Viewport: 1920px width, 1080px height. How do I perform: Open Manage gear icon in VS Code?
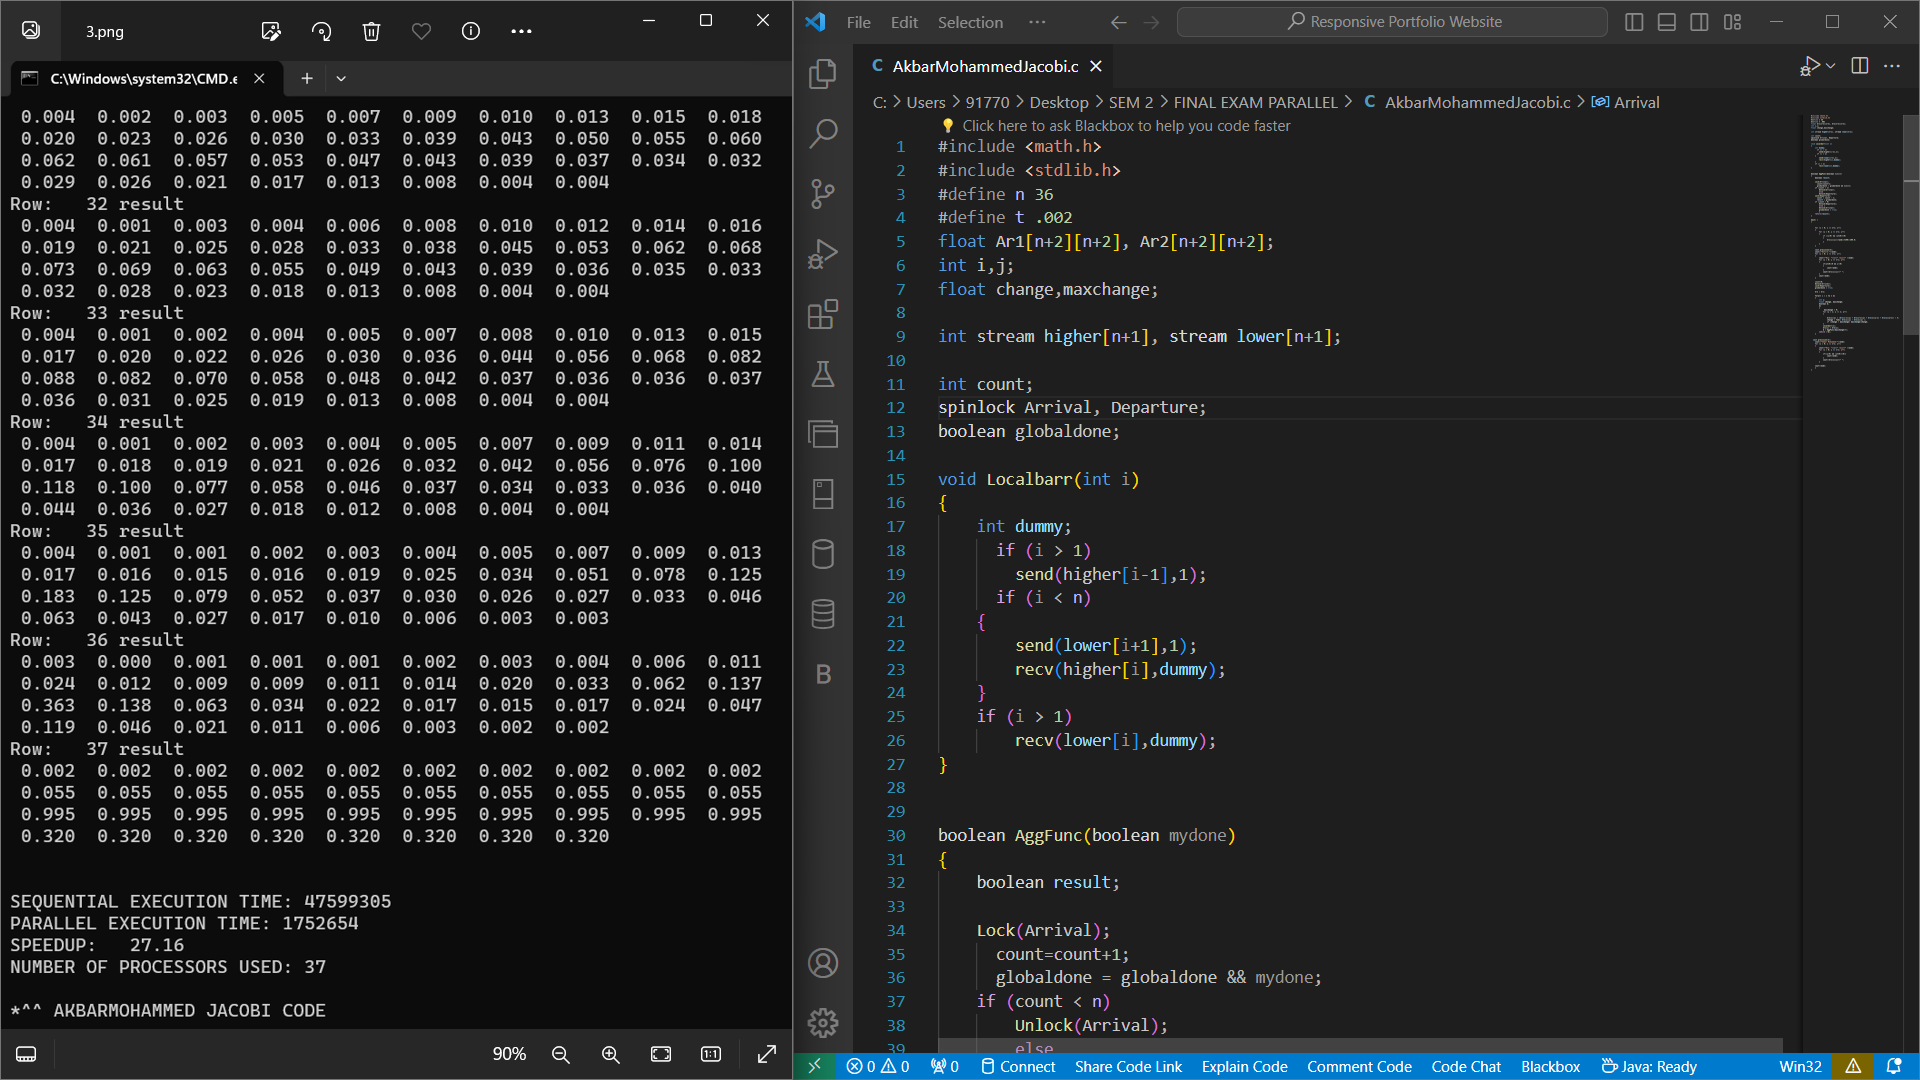(823, 1023)
